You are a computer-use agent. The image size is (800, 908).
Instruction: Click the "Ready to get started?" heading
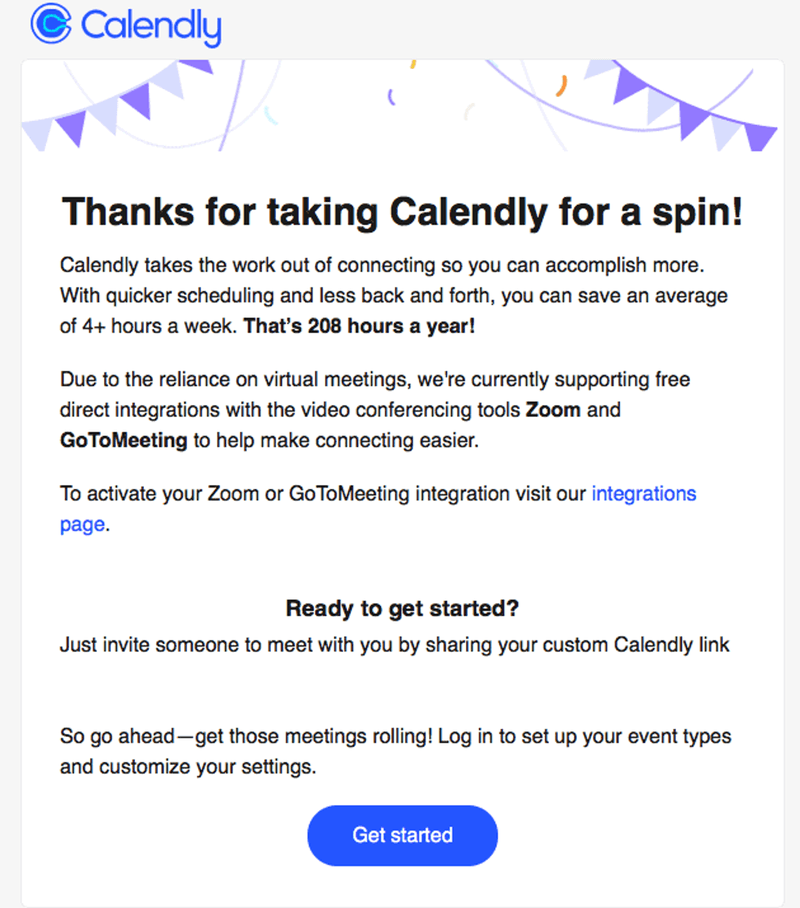point(401,608)
